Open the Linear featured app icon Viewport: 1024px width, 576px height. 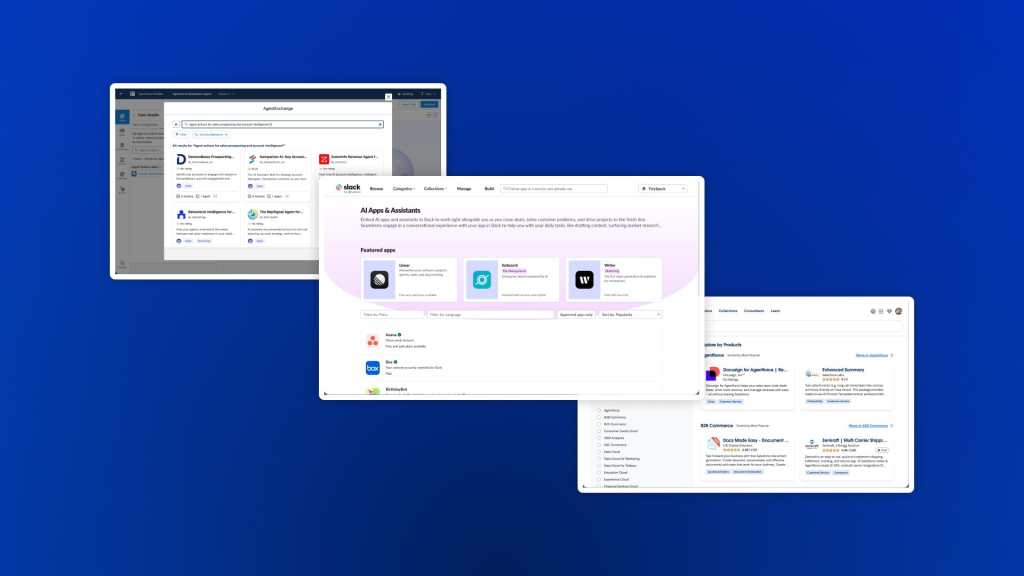(x=379, y=280)
